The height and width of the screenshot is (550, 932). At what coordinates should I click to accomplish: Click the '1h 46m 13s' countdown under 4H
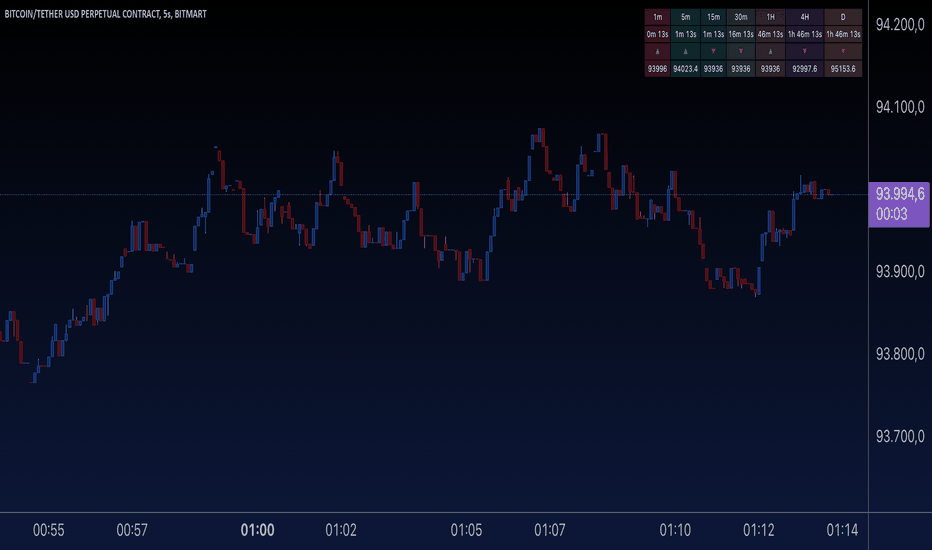(x=805, y=34)
